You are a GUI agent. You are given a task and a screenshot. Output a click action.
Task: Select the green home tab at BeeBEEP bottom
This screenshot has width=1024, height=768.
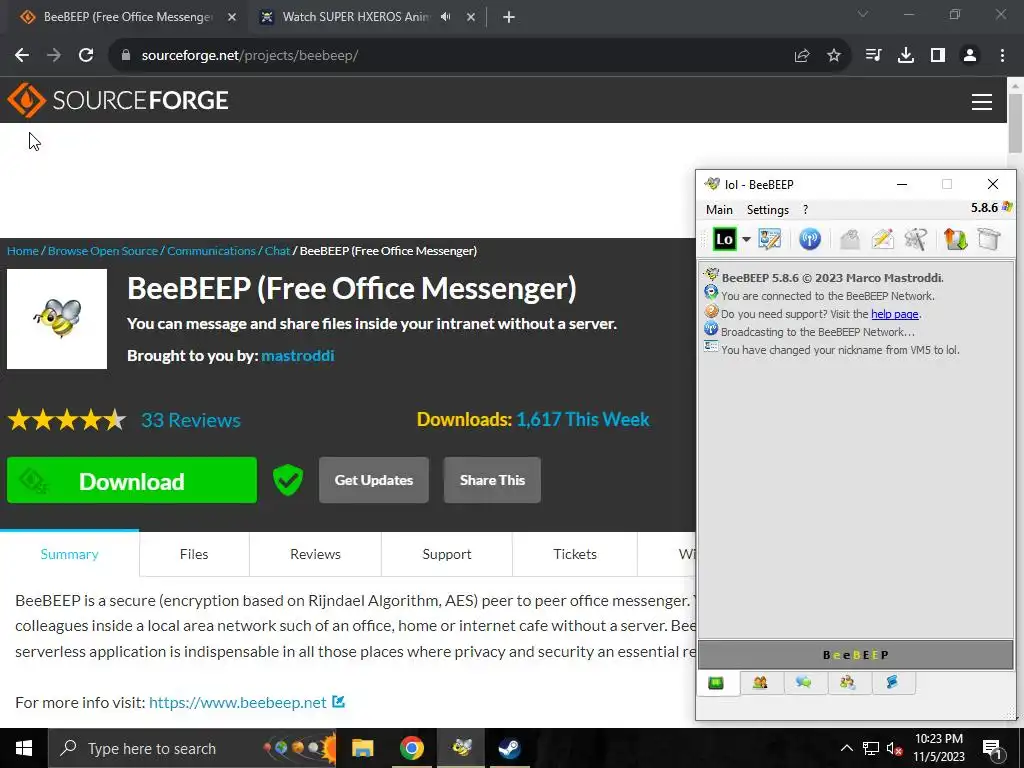[x=716, y=683]
